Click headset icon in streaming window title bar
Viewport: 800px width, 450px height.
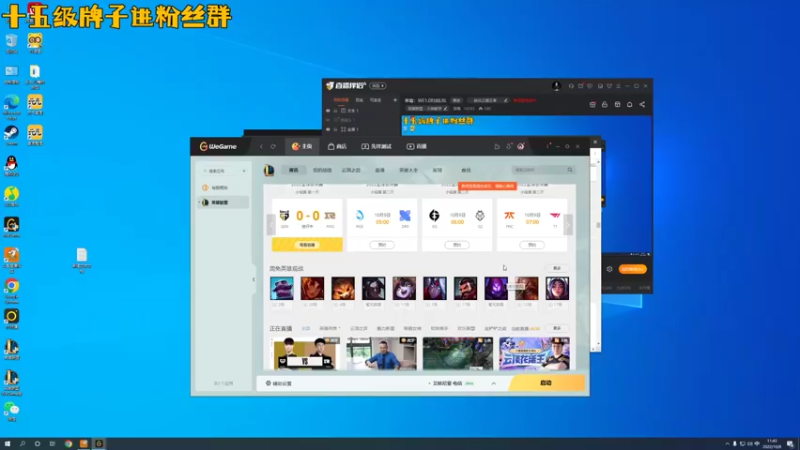click(571, 86)
